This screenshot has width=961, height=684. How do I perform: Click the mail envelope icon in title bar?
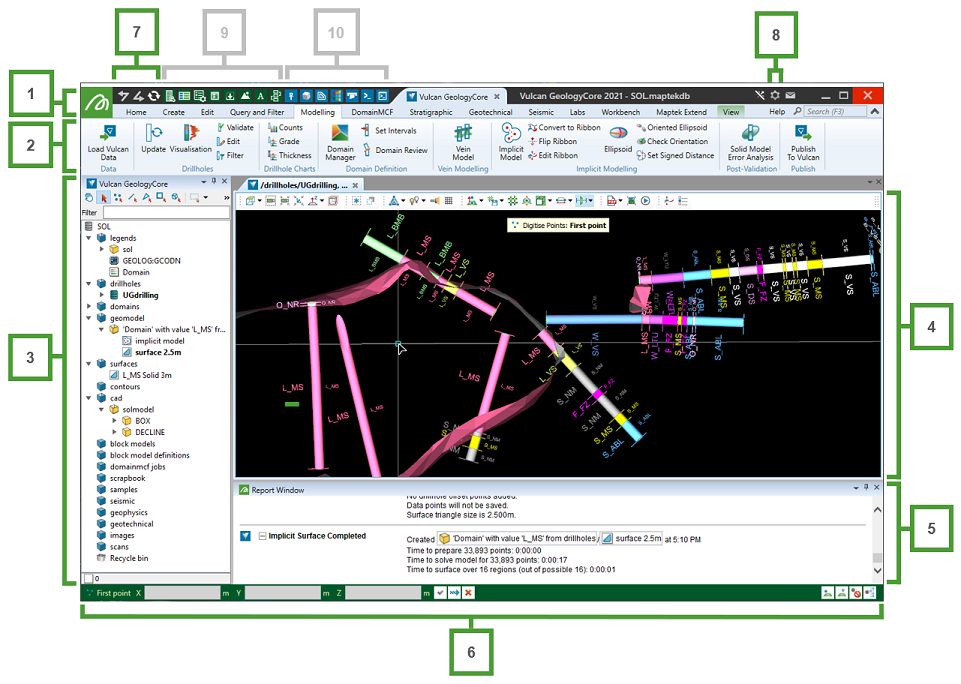point(791,95)
